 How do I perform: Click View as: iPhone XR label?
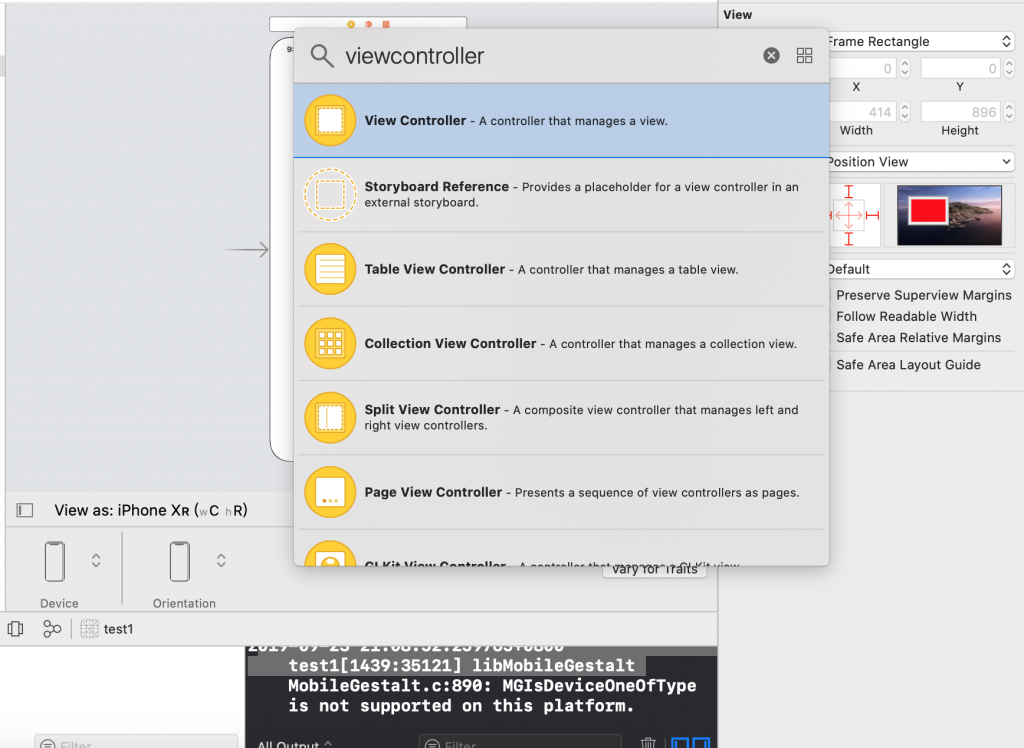tap(151, 510)
